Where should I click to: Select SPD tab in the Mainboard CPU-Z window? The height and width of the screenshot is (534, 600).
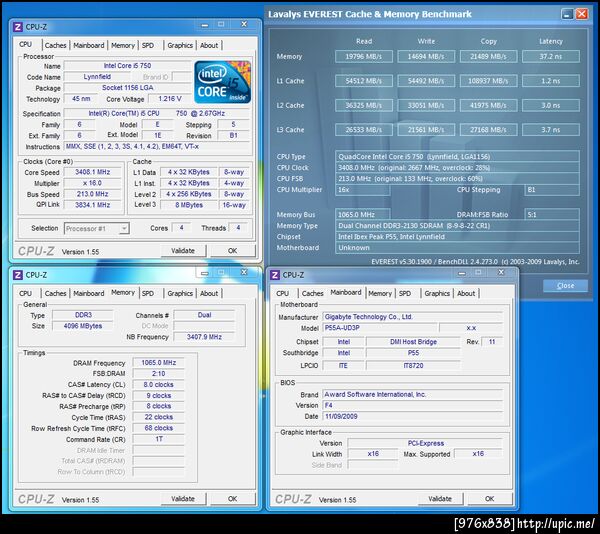(405, 293)
